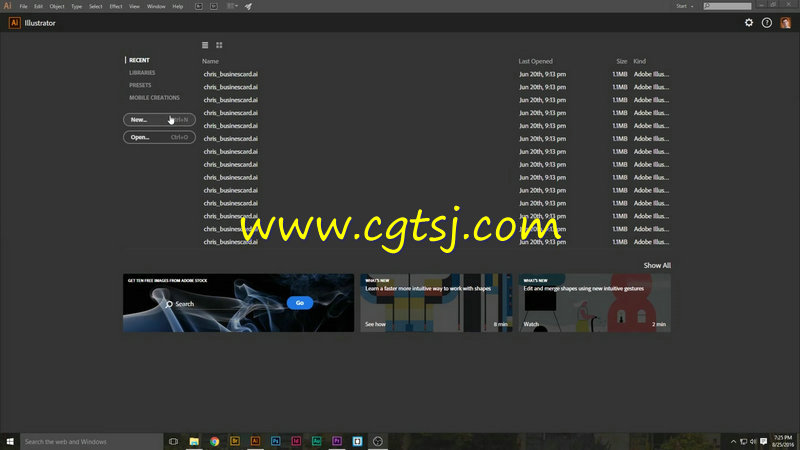The image size is (800, 450).
Task: Open the settings gear in Illustrator header
Action: coord(748,22)
